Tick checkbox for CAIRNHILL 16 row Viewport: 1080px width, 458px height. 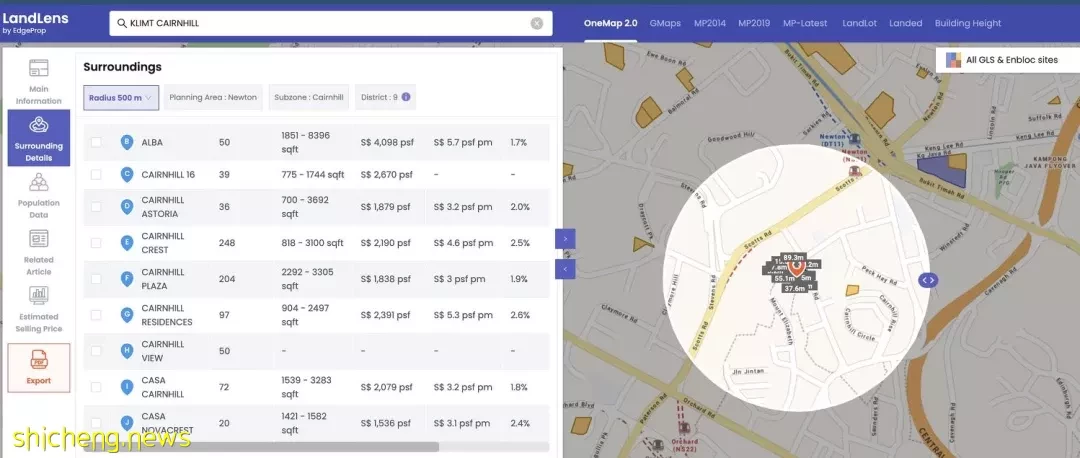[x=96, y=175]
